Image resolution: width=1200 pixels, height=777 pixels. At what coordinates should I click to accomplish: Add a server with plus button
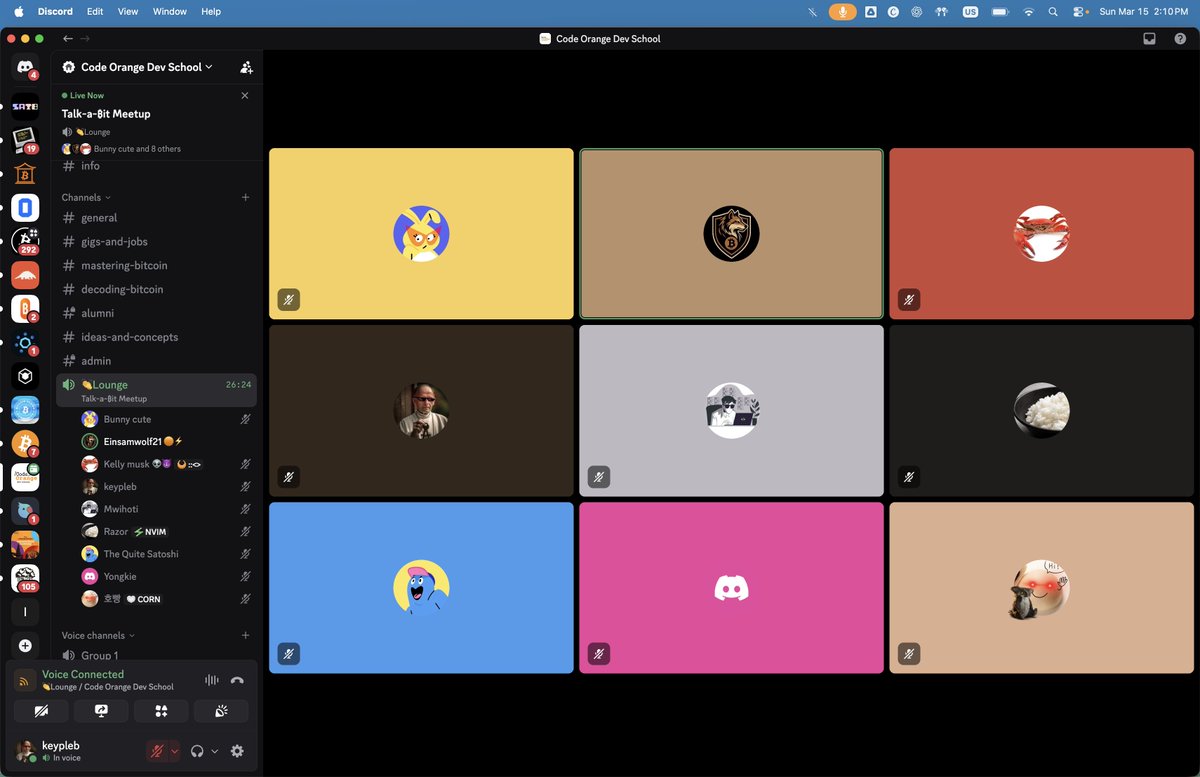point(25,646)
